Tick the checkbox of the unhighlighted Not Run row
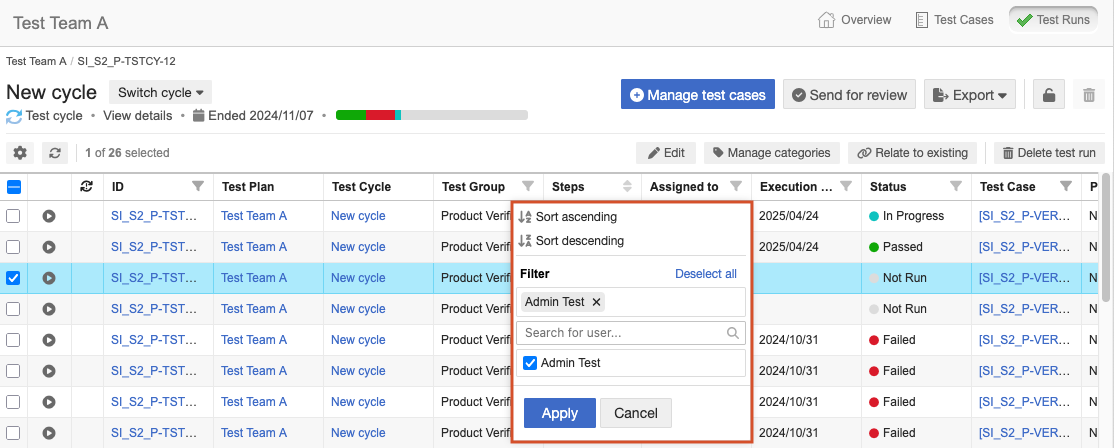The height and width of the screenshot is (448, 1114). 13,309
